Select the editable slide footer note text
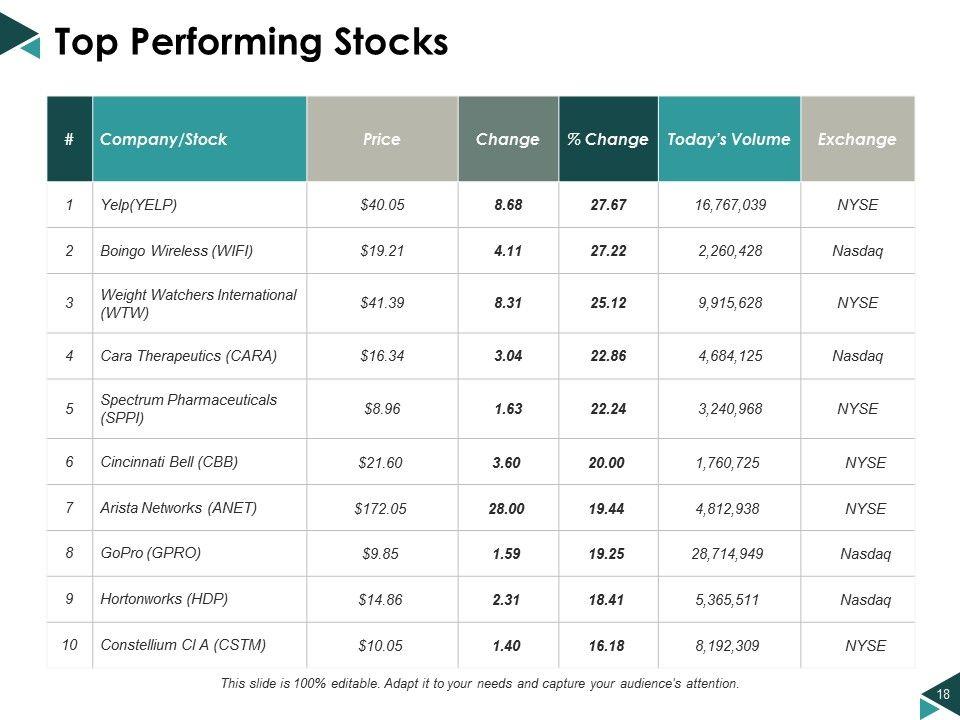 tap(480, 684)
